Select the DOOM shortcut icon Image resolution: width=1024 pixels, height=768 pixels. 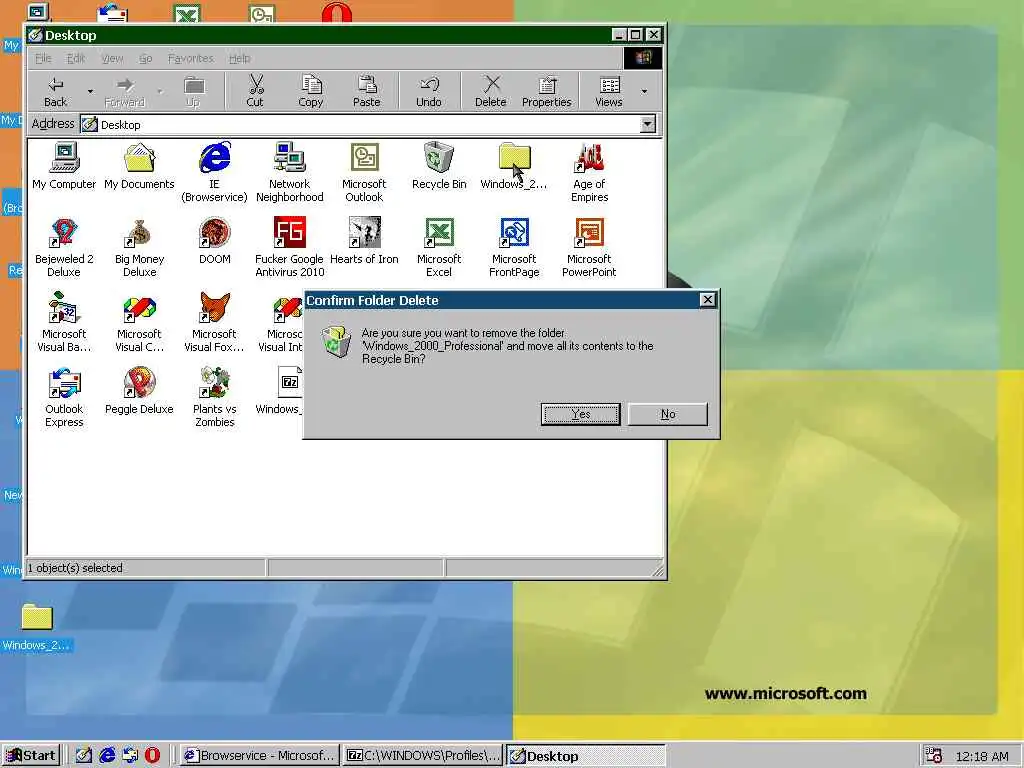point(214,241)
